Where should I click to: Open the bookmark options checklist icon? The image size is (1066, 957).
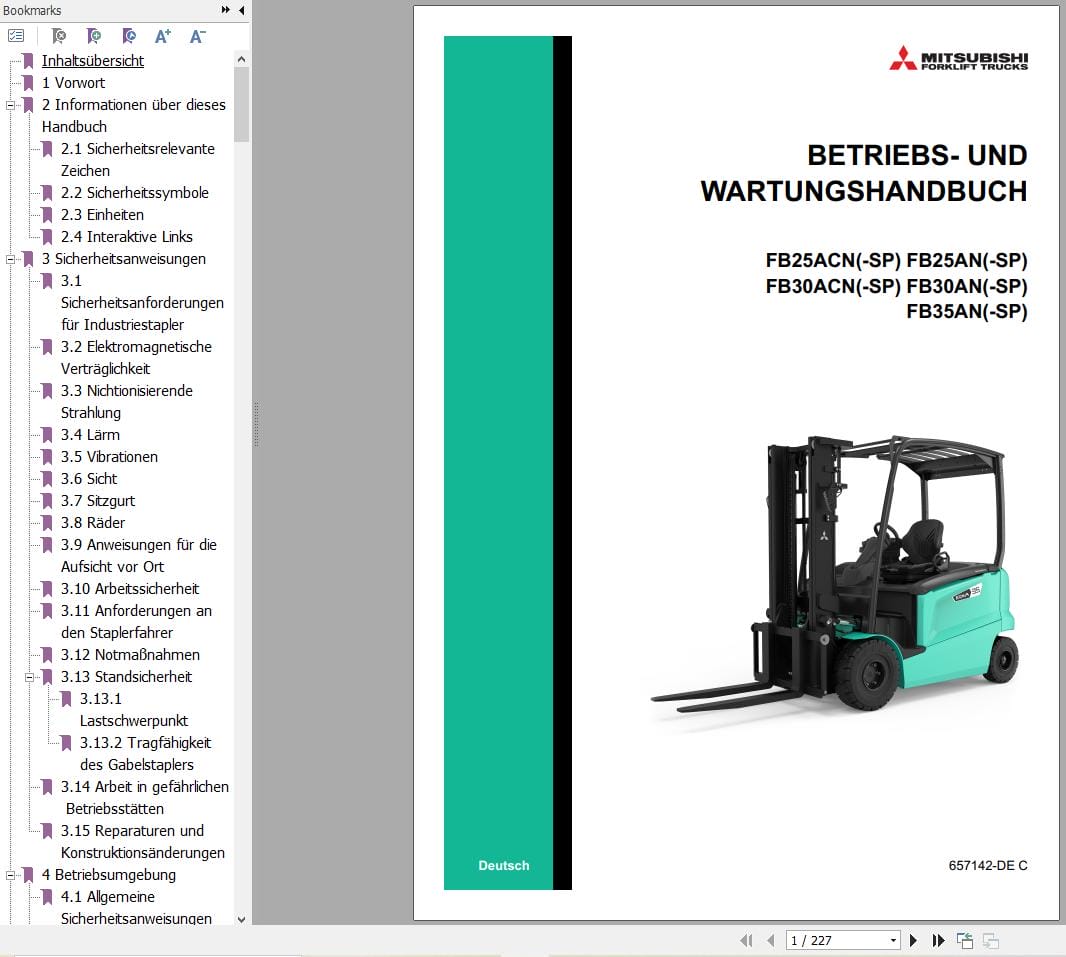coord(16,36)
